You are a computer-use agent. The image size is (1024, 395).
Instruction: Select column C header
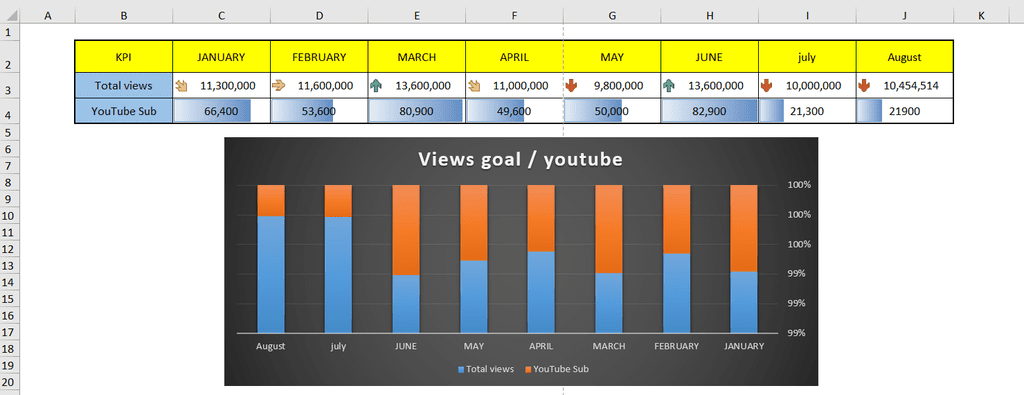[222, 16]
